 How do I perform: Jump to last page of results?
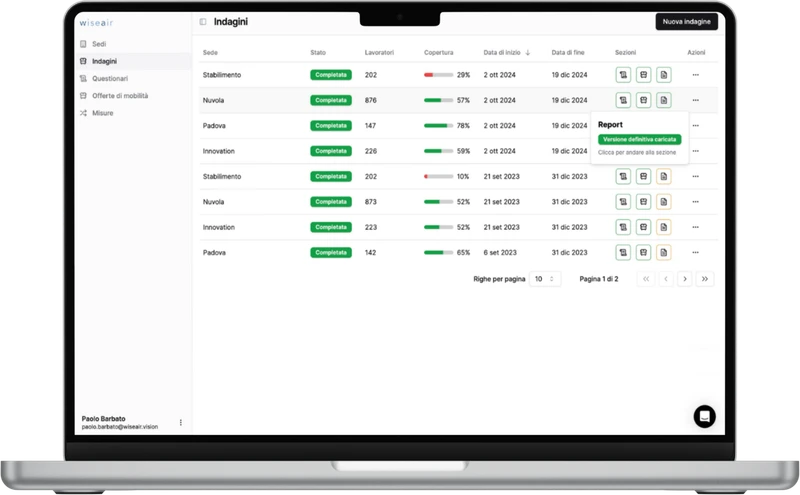coord(705,279)
